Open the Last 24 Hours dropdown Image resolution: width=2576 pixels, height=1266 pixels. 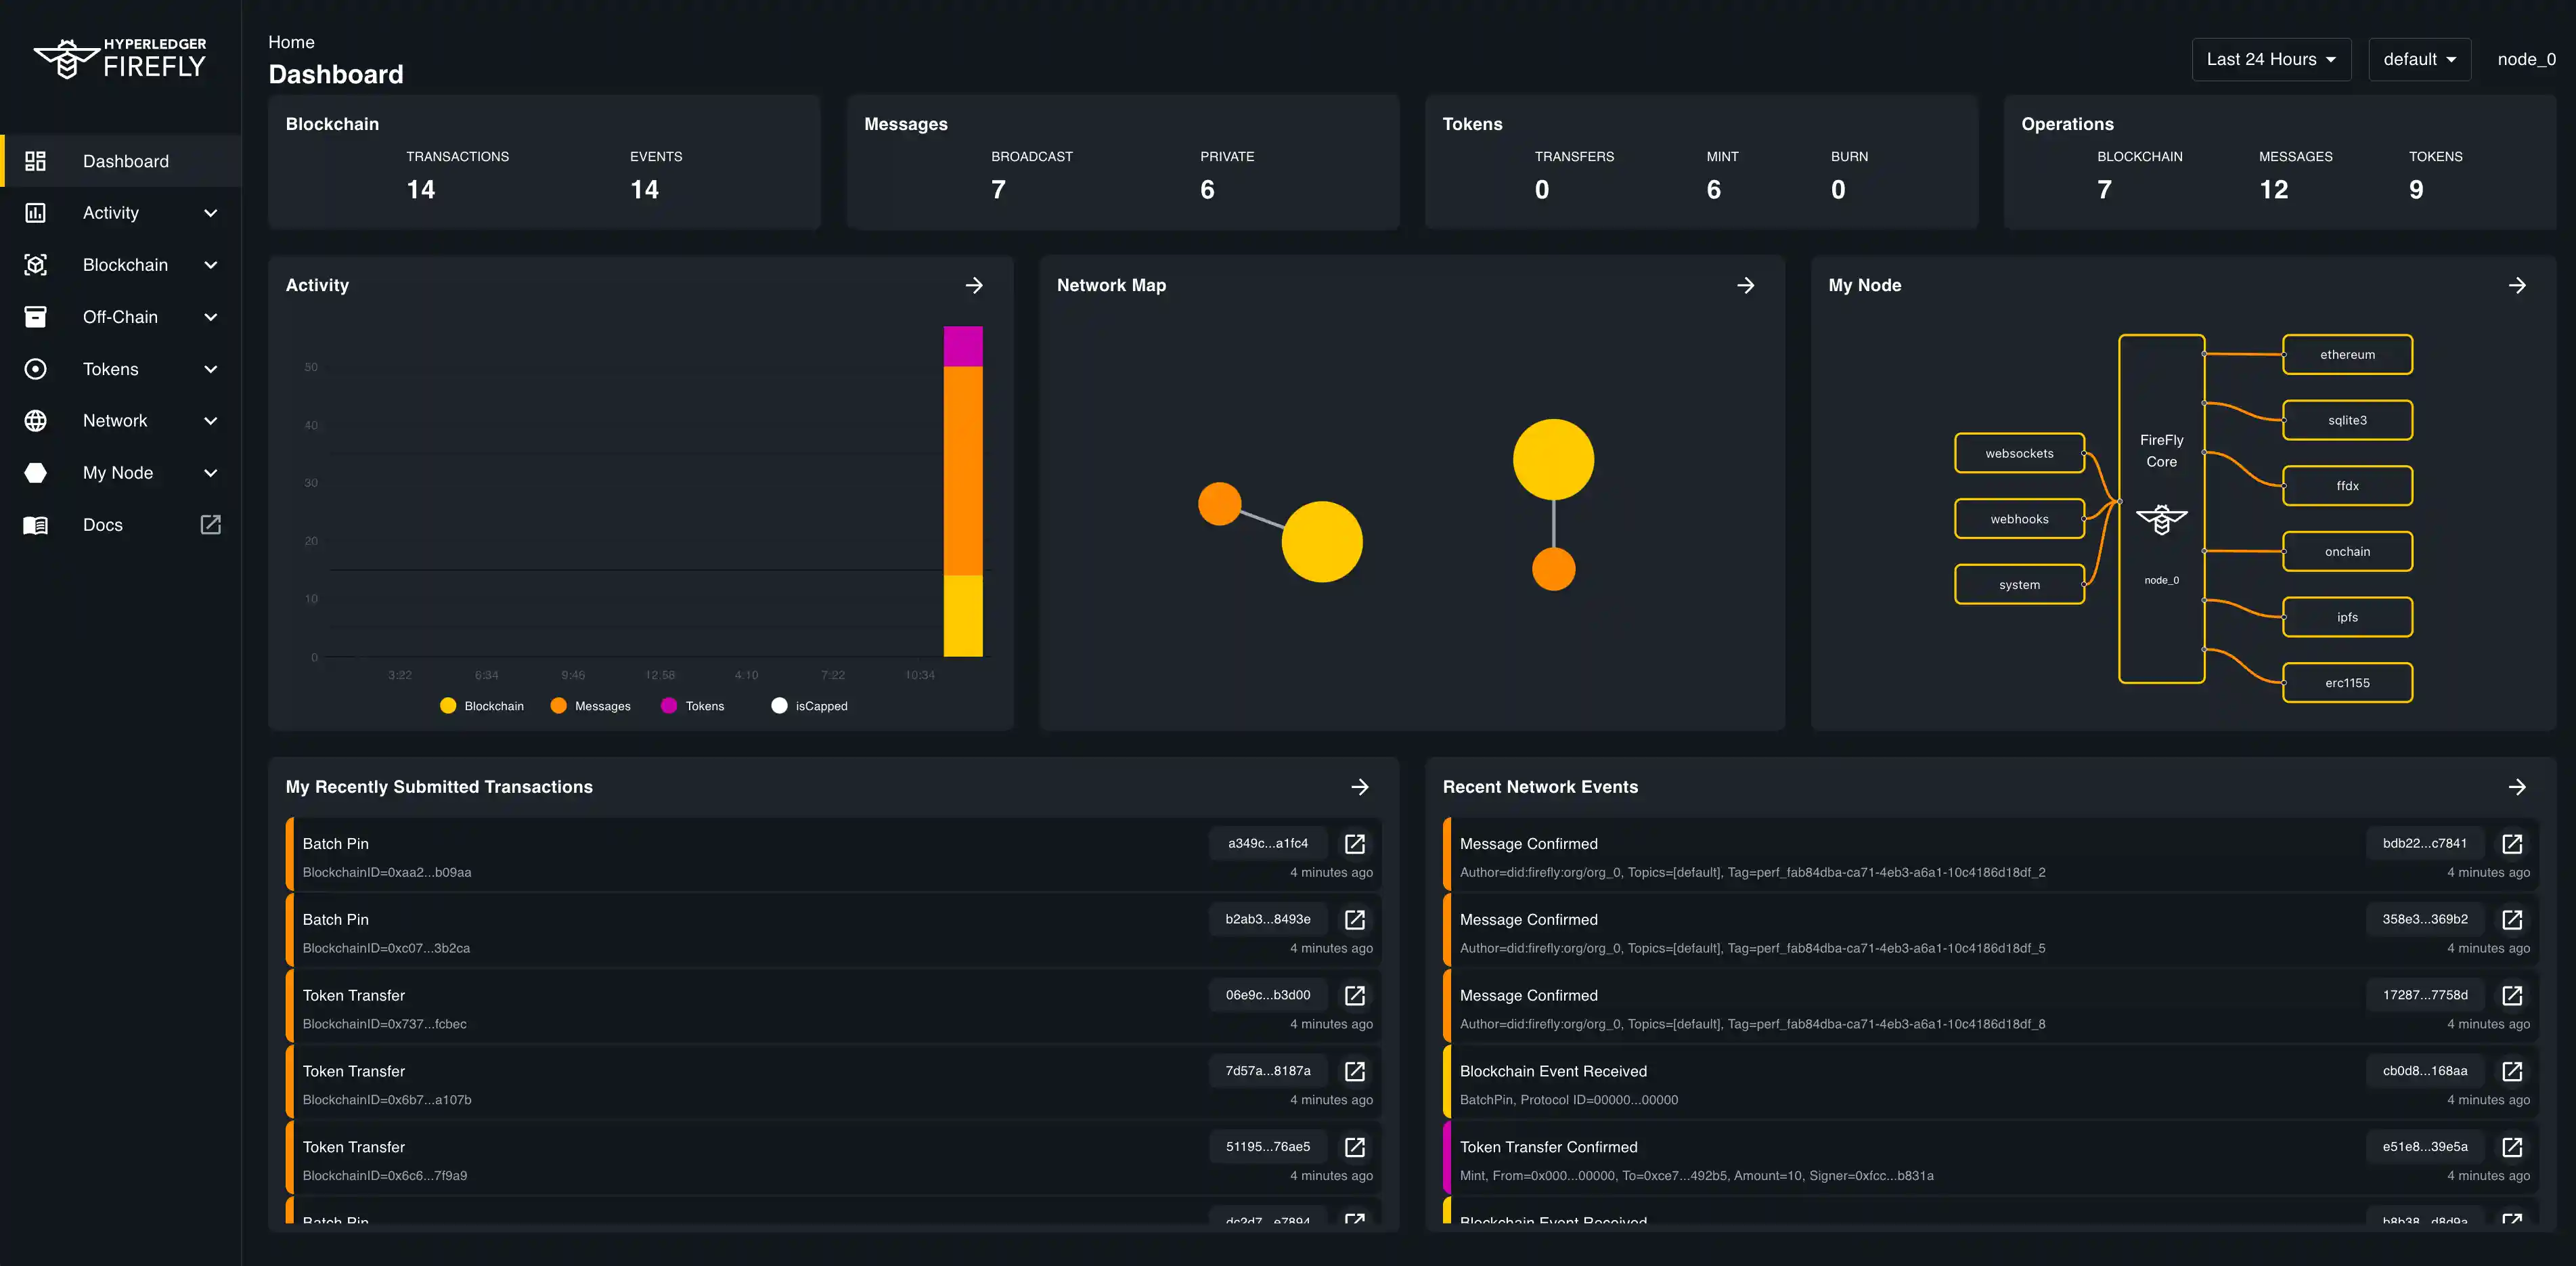pyautogui.click(x=2271, y=59)
